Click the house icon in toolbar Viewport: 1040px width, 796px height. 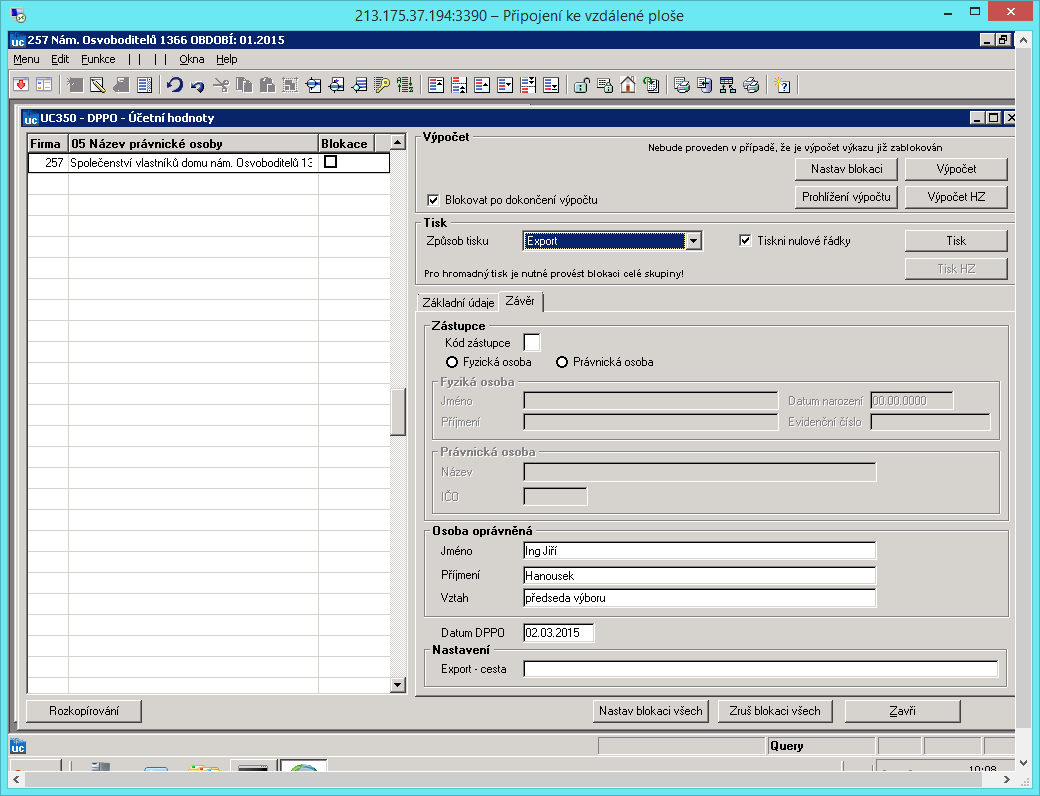coord(628,85)
